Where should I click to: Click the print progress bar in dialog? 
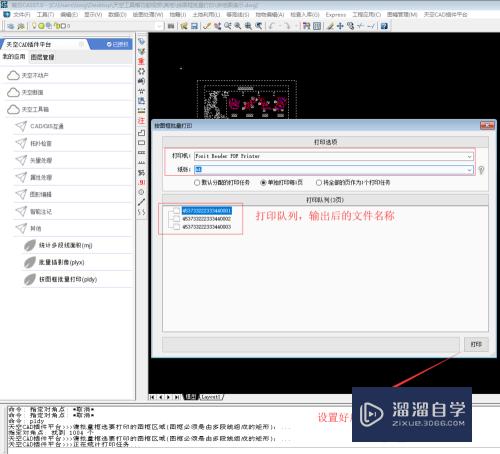(311, 344)
